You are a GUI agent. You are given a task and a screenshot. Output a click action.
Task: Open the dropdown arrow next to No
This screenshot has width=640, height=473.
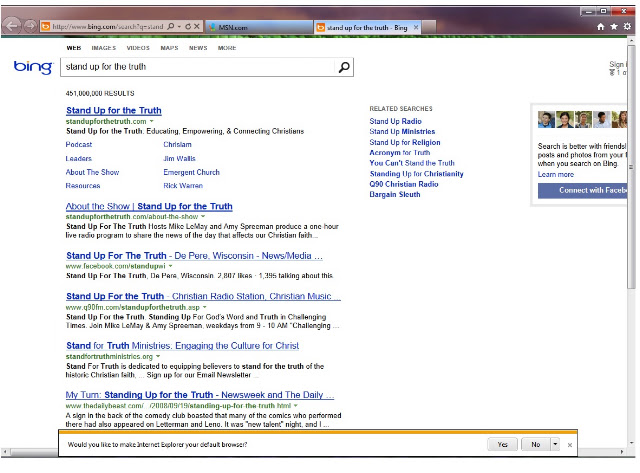click(556, 444)
